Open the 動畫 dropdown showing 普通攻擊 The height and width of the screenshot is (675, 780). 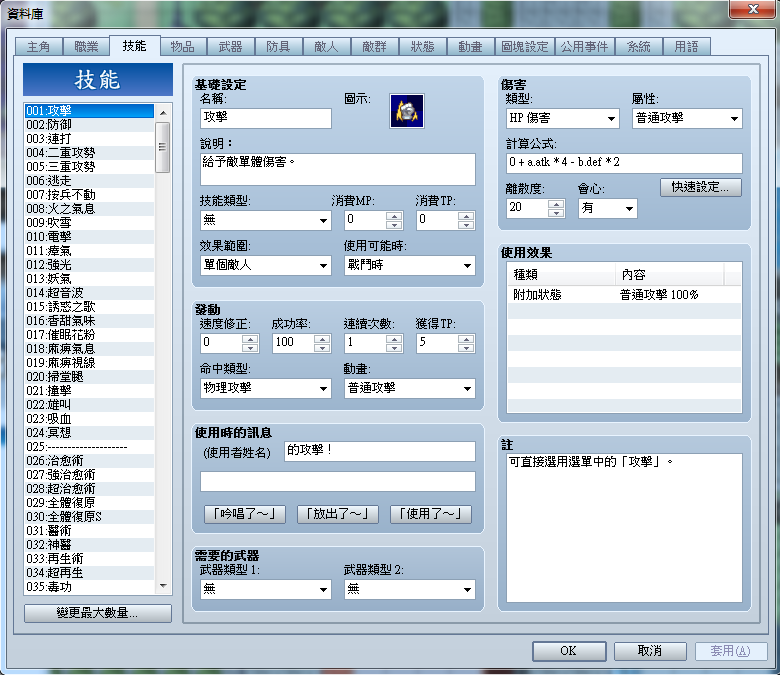(x=409, y=388)
